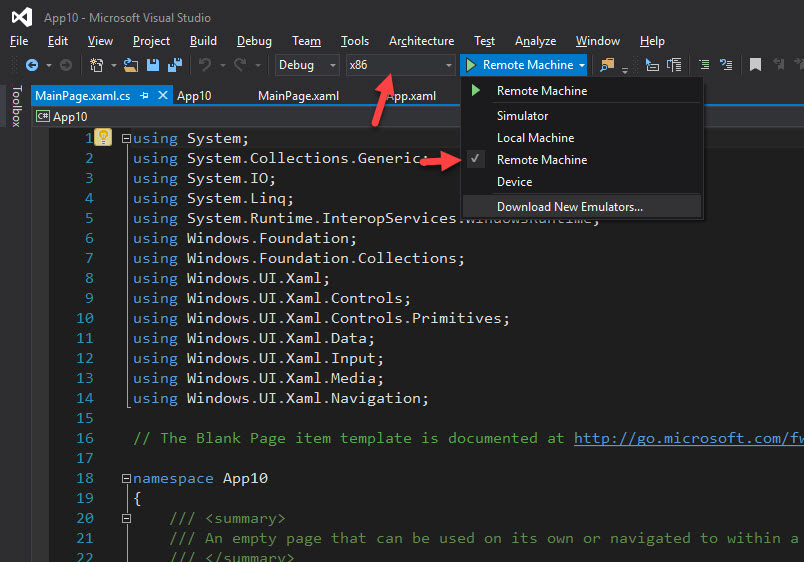Click the Find in Files icon
Image resolution: width=804 pixels, height=562 pixels.
click(x=607, y=65)
